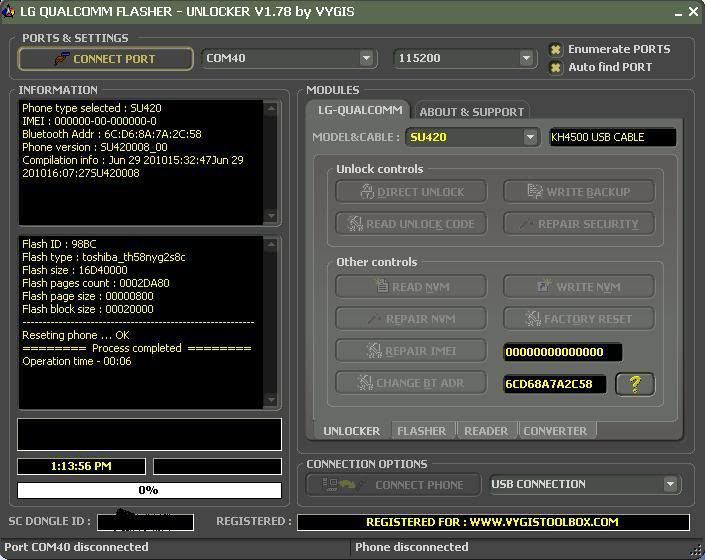
Task: Click the FACTORY RESET button
Action: [x=579, y=319]
